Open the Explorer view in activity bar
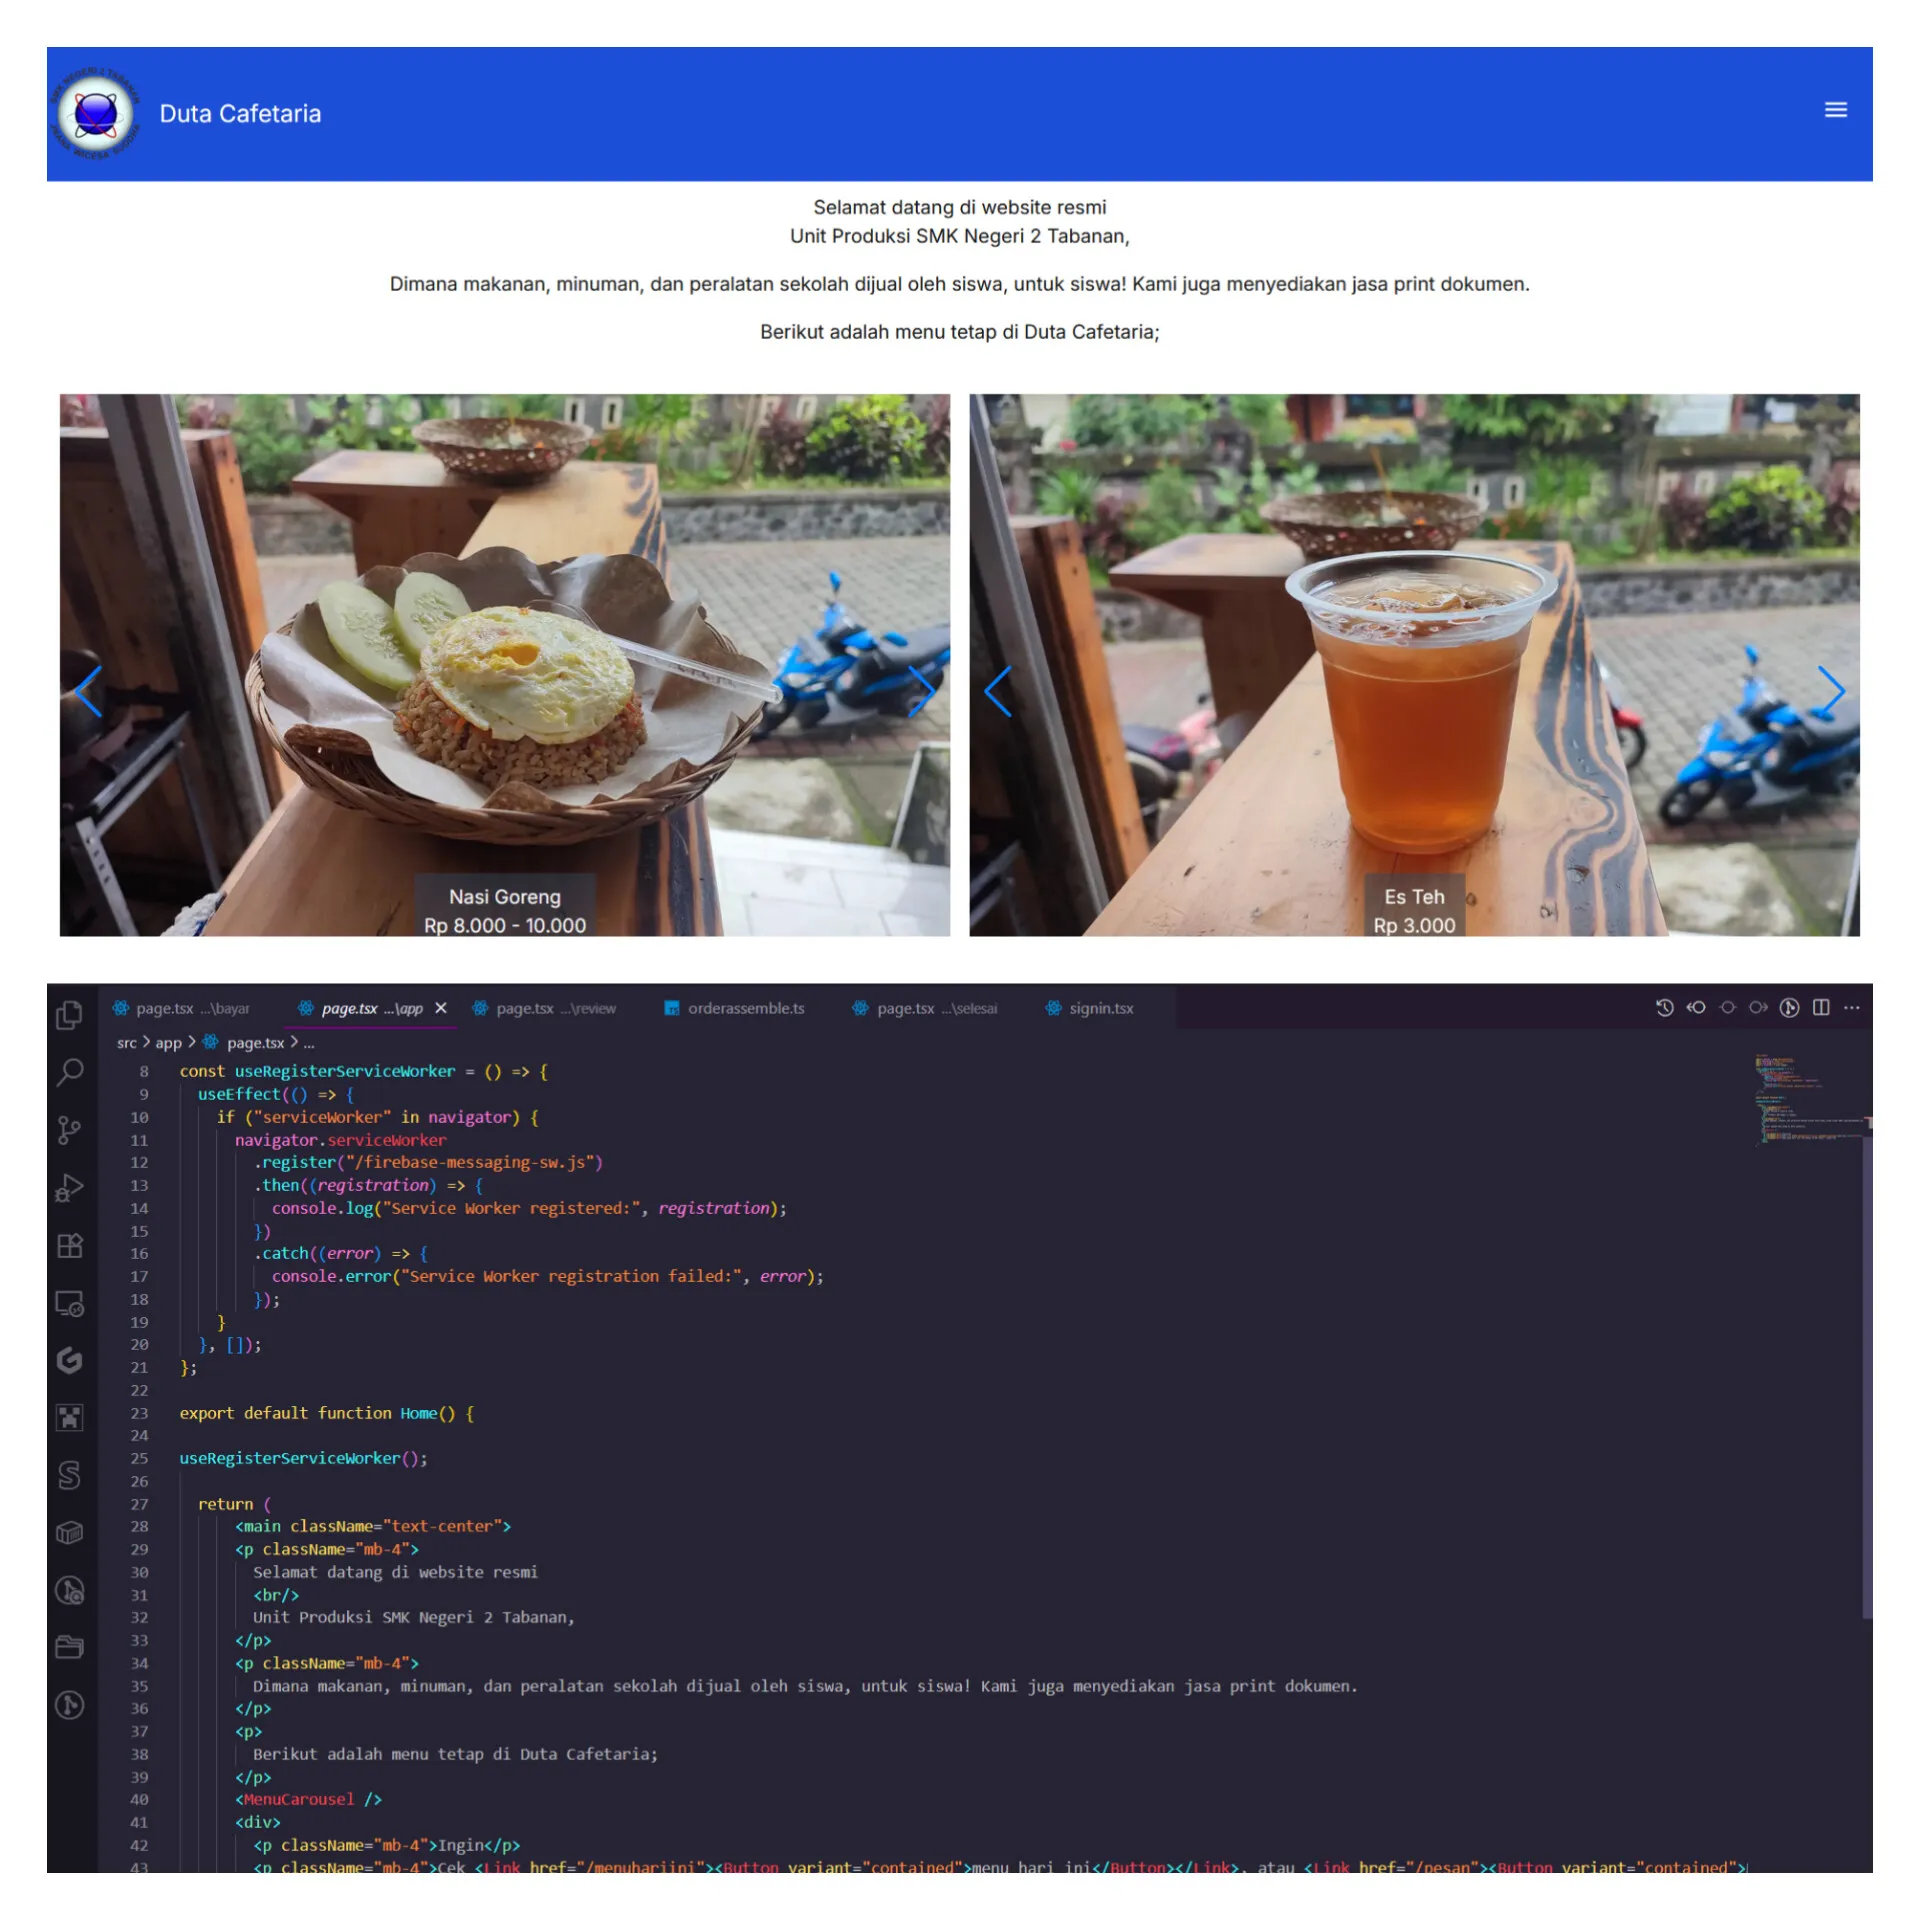The width and height of the screenshot is (1920, 1920). pos(69,1015)
